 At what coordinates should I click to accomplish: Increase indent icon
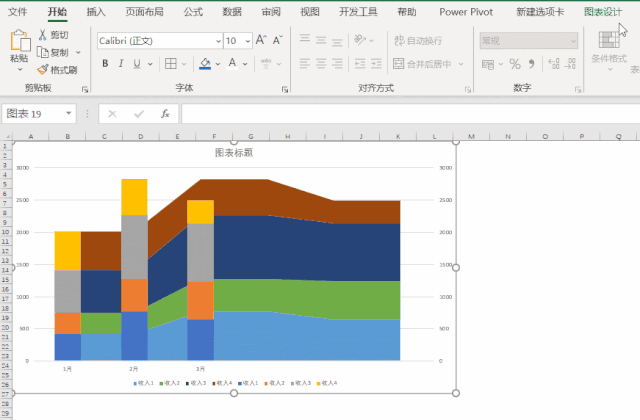coord(376,63)
